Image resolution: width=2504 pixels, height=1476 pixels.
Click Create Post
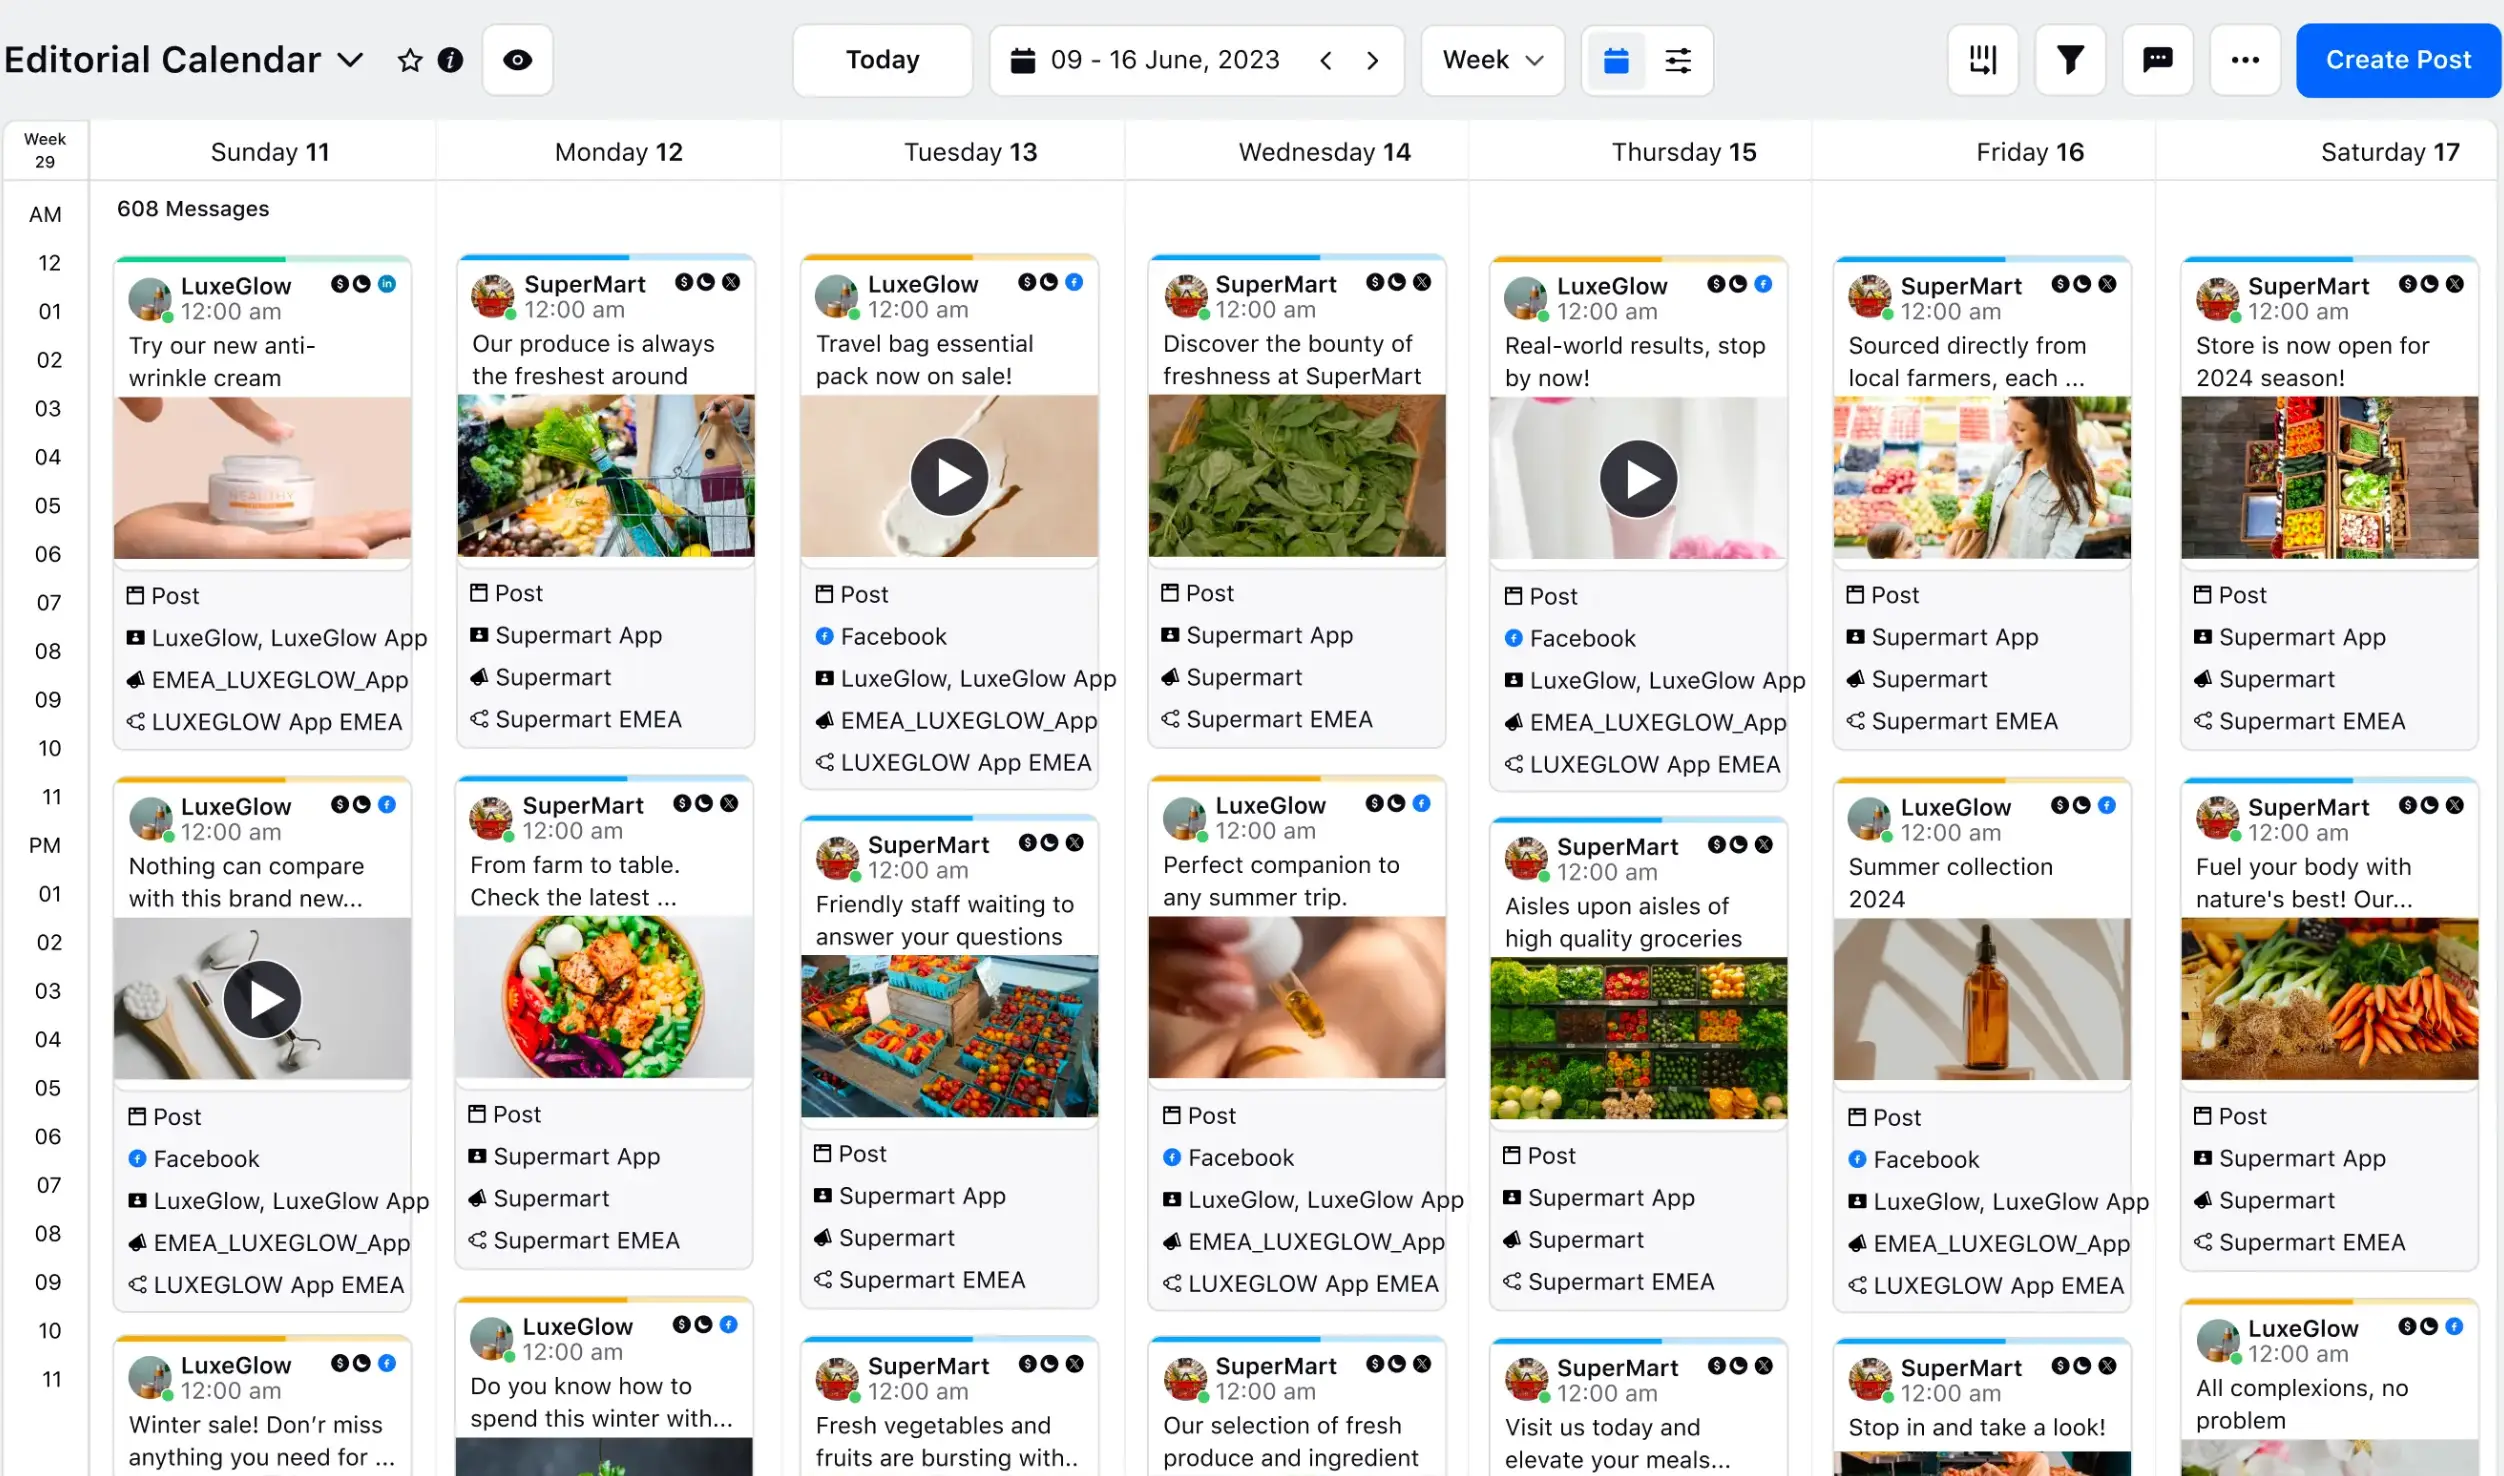[2398, 60]
